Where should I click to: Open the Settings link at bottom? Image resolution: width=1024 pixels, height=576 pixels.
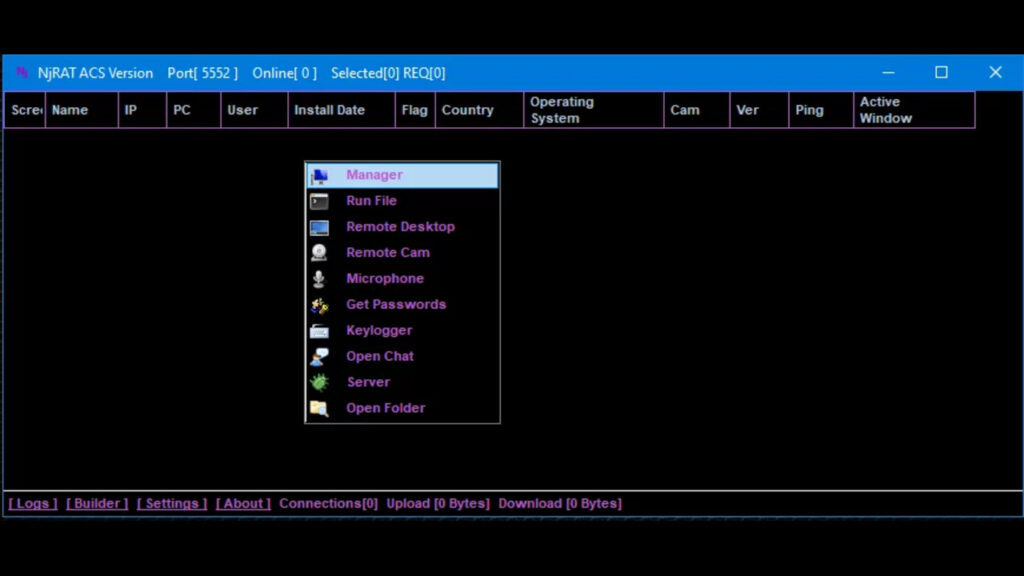click(172, 504)
